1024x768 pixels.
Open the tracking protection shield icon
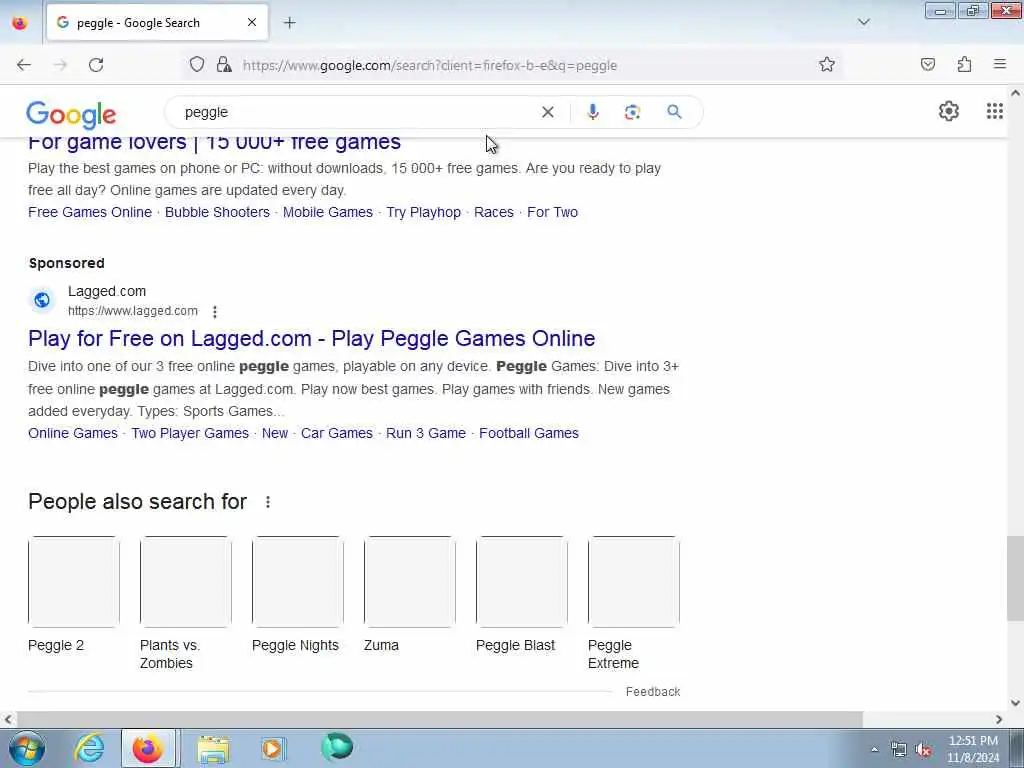pyautogui.click(x=197, y=65)
